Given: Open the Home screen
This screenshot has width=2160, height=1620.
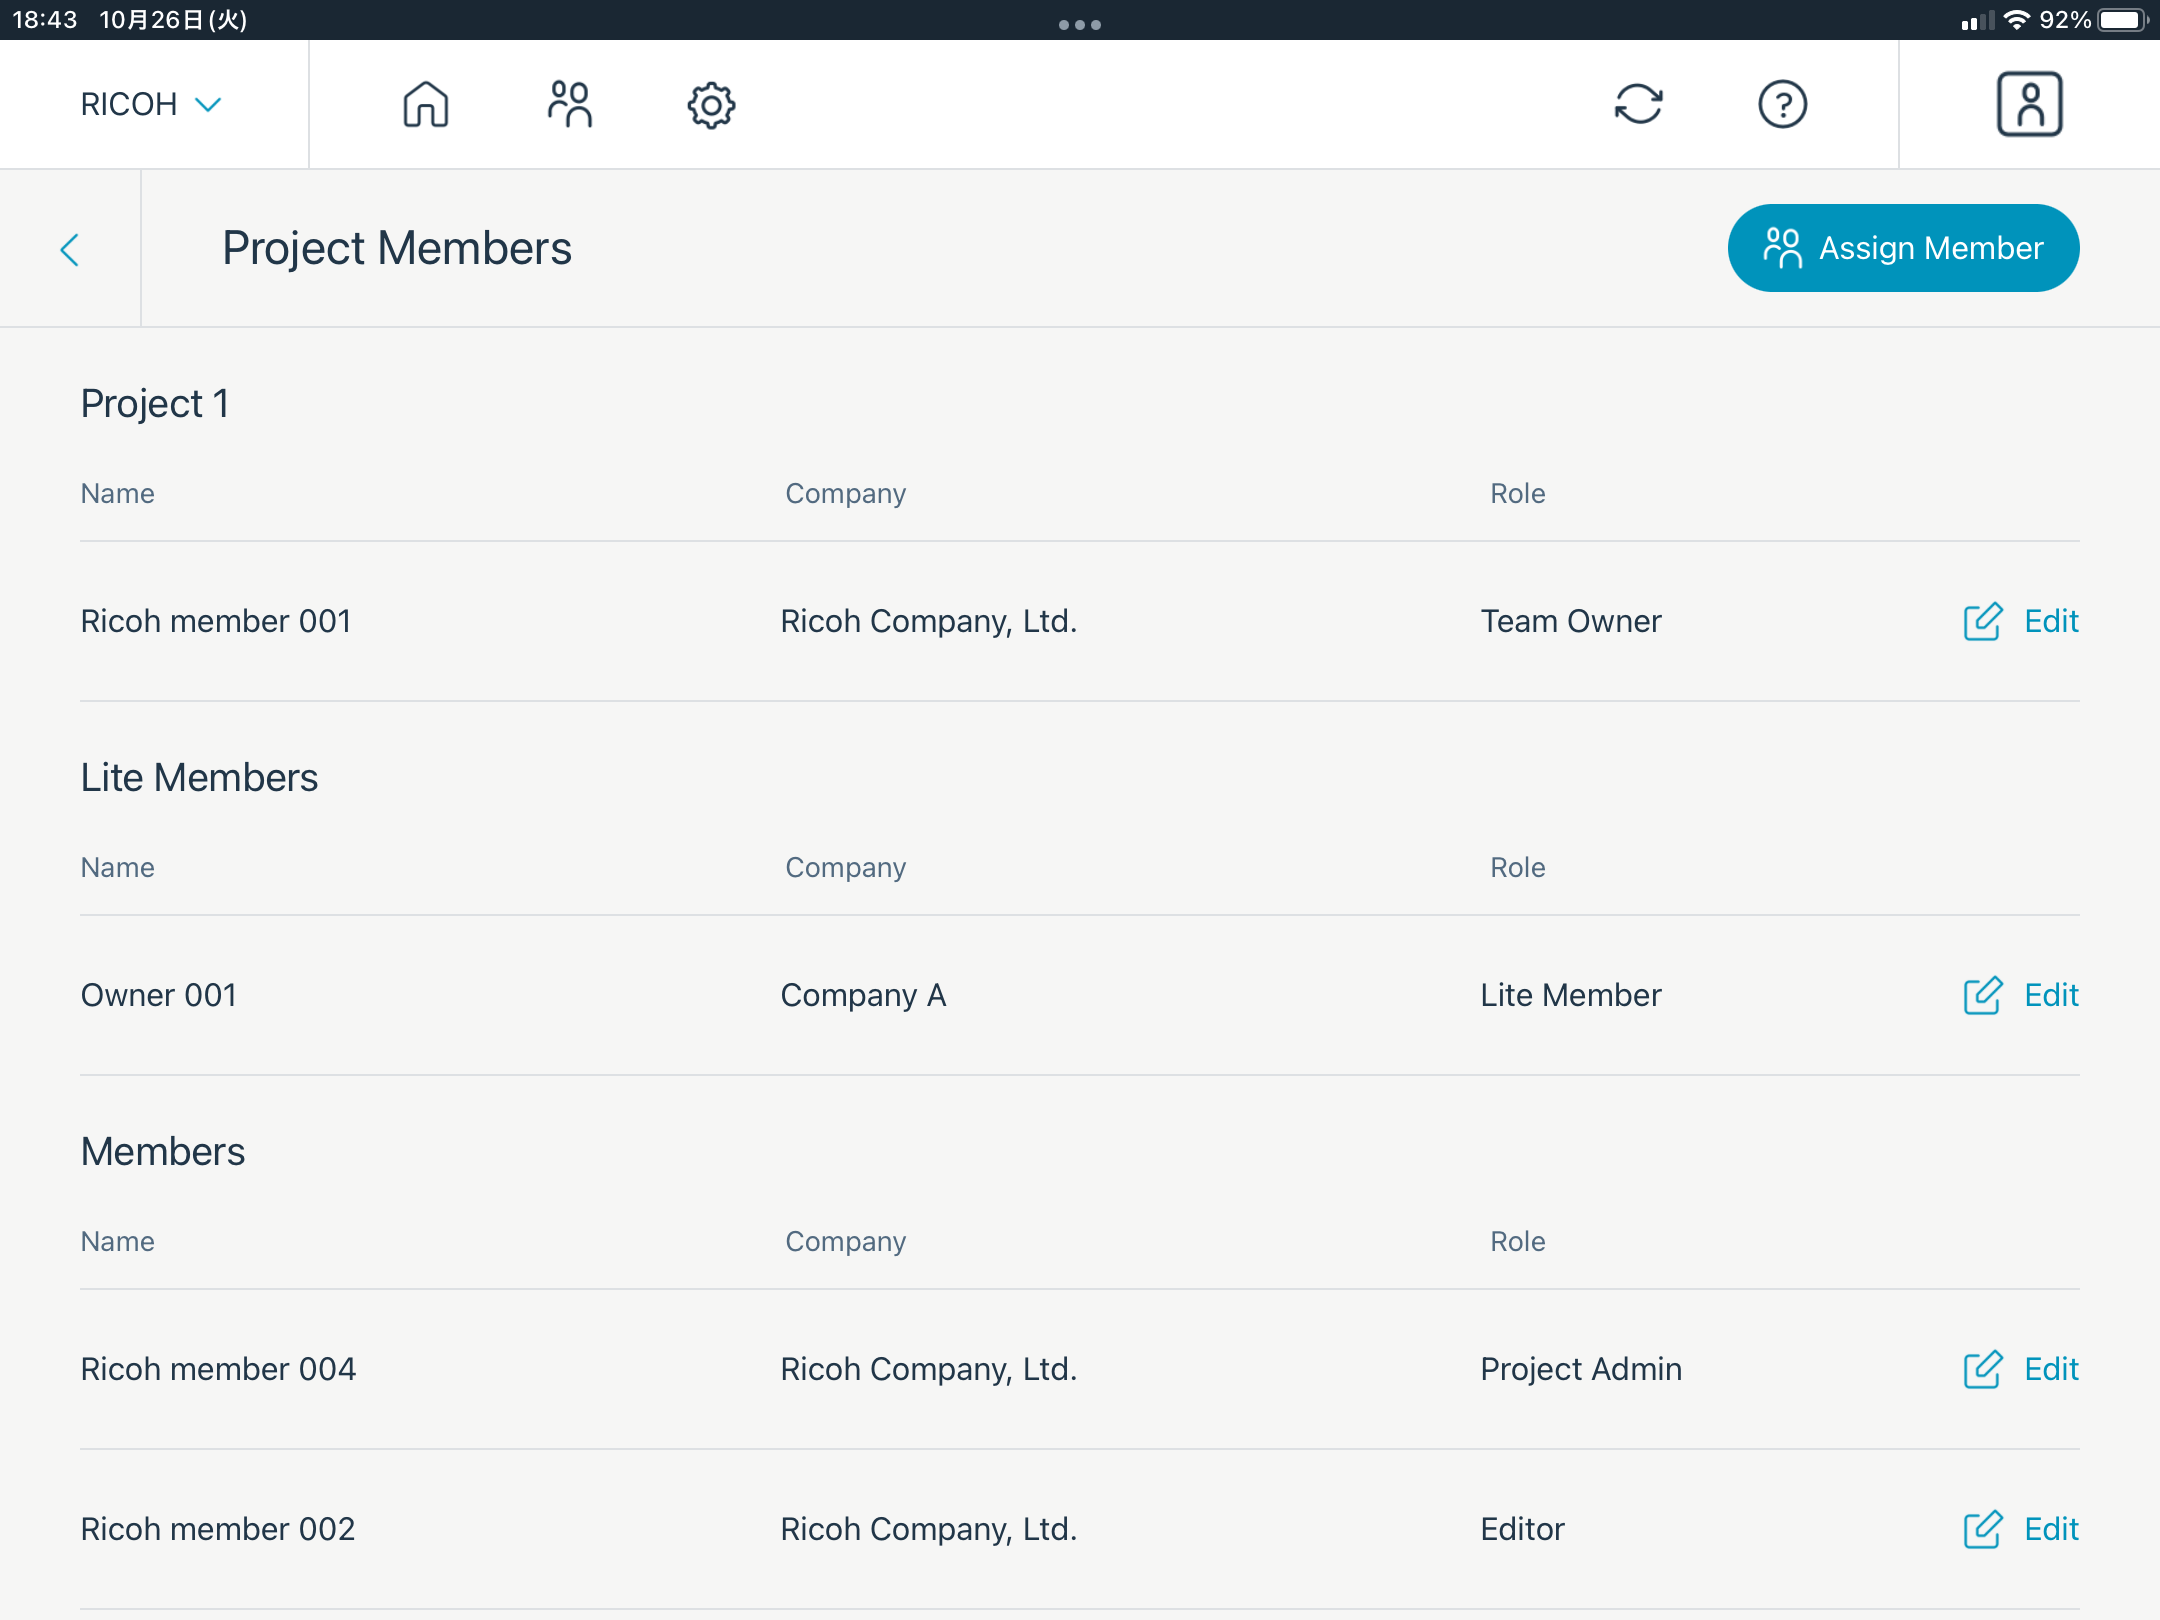Looking at the screenshot, I should [424, 104].
